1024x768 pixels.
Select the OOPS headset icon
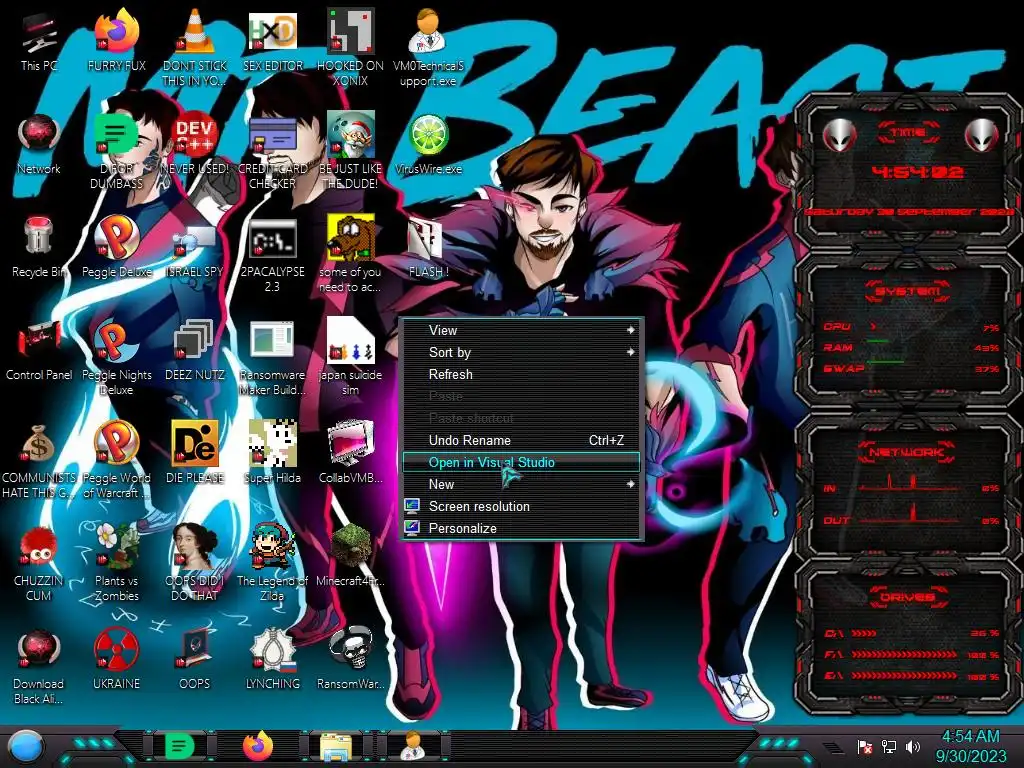click(x=195, y=660)
